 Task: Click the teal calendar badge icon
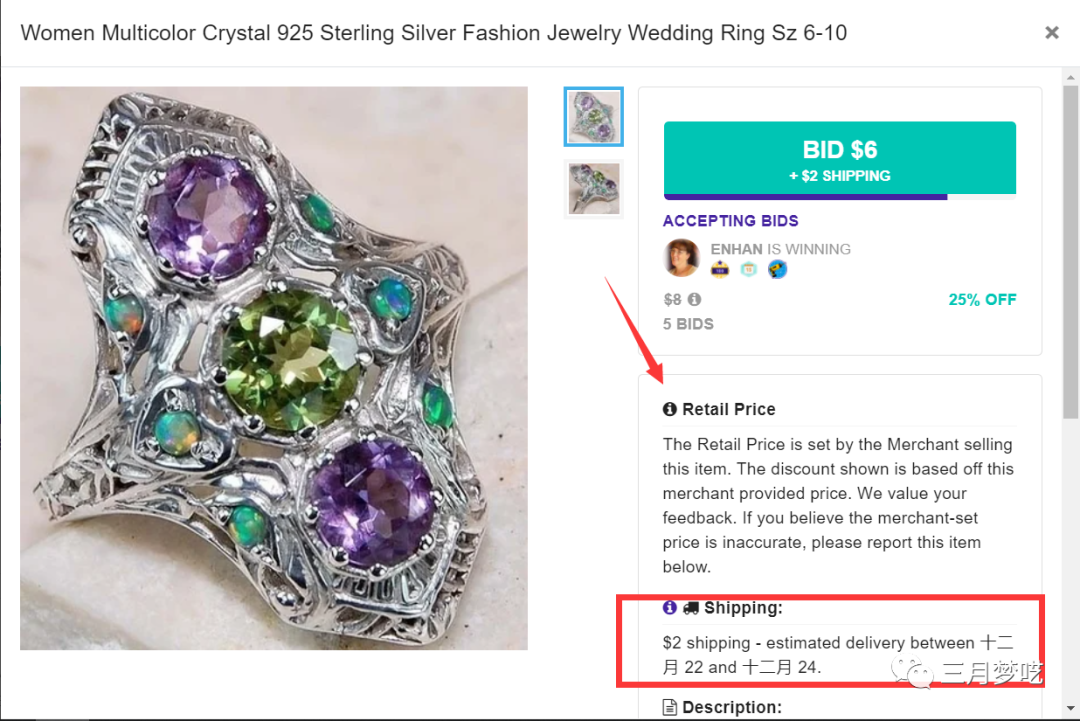tap(749, 269)
